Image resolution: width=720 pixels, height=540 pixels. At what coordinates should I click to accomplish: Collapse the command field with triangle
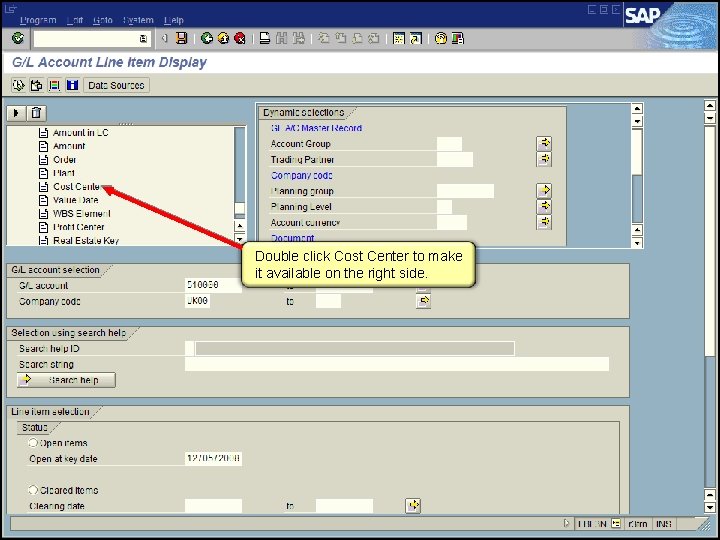coord(164,39)
